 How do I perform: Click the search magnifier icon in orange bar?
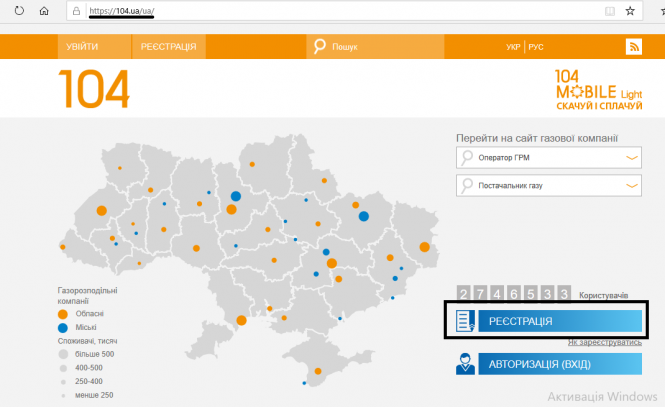(x=320, y=46)
